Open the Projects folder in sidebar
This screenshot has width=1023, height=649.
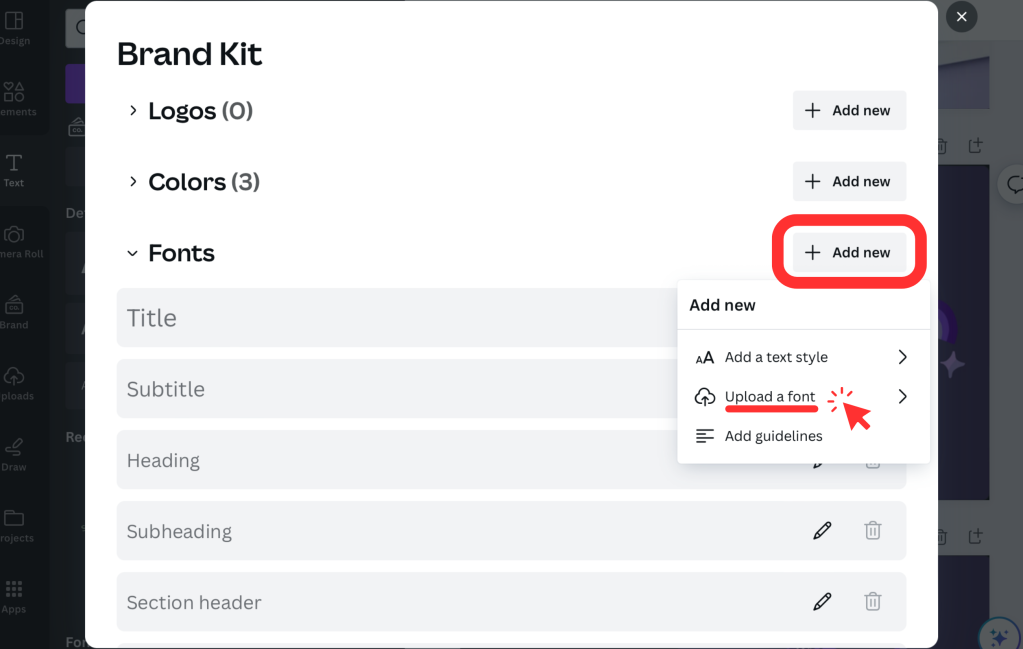pos(14,524)
